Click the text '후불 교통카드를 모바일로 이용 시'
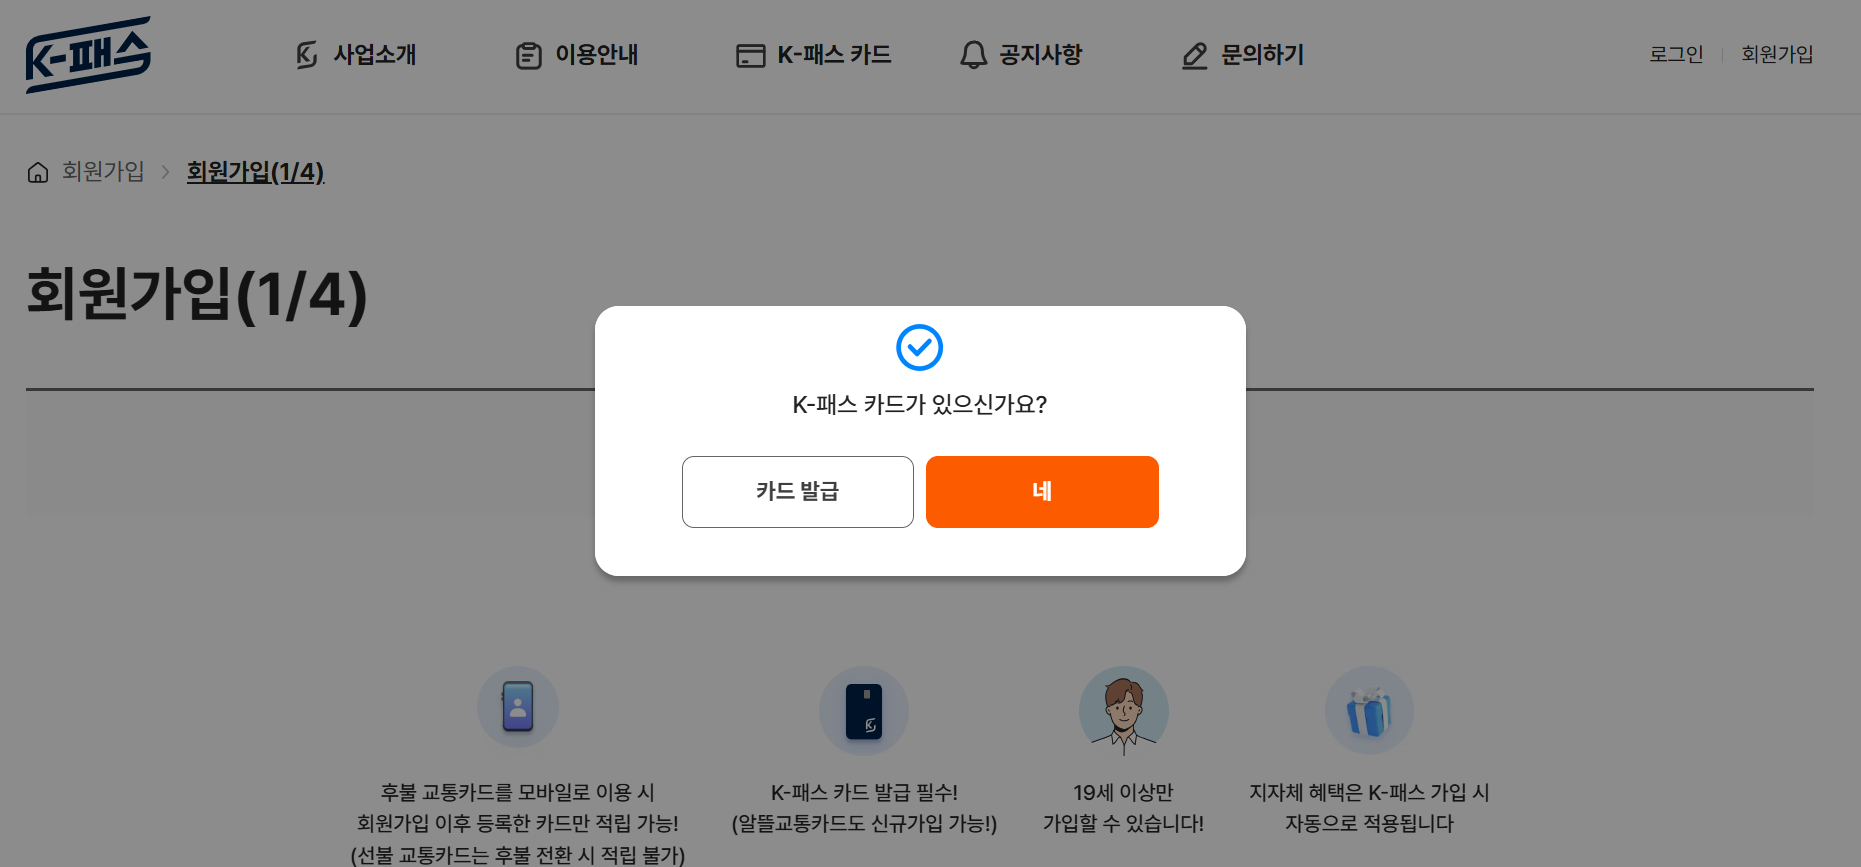The image size is (1861, 867). click(518, 793)
